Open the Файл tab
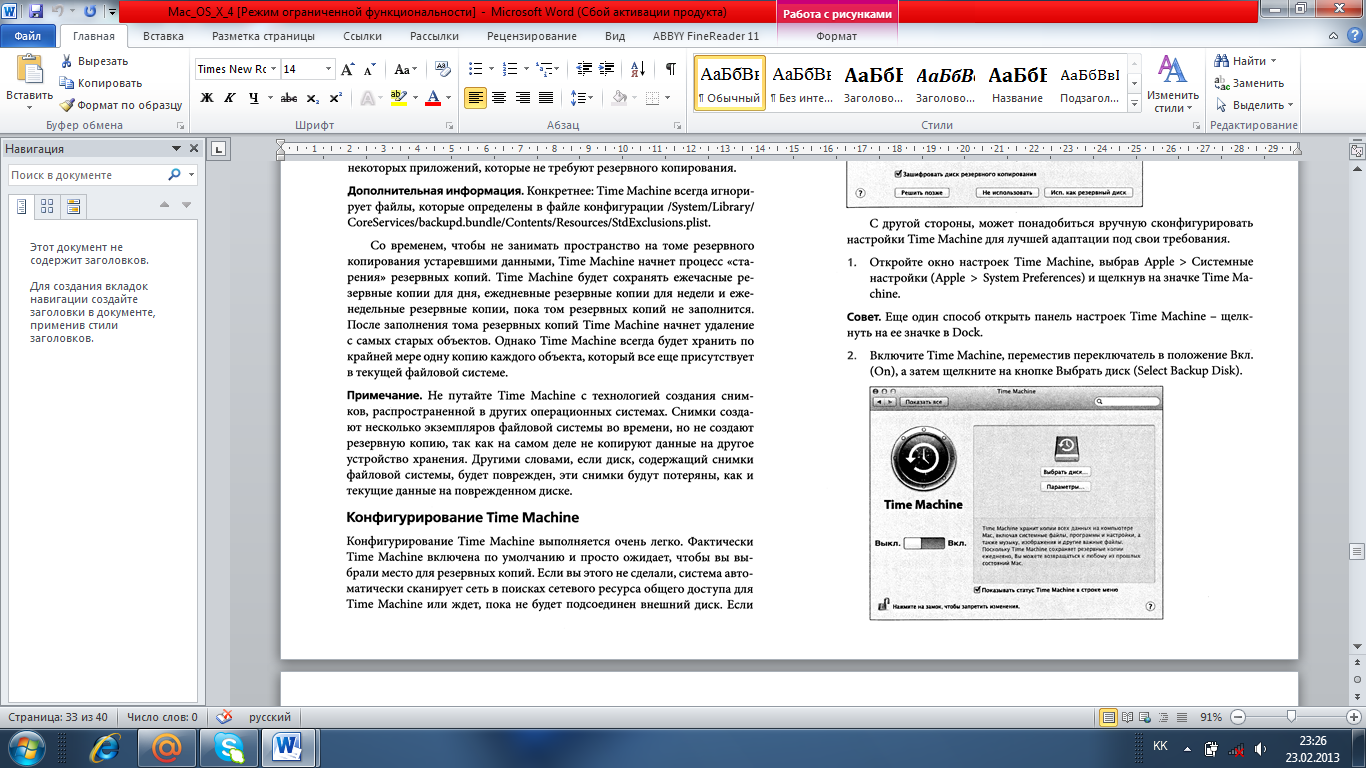The width and height of the screenshot is (1366, 768). [x=28, y=36]
